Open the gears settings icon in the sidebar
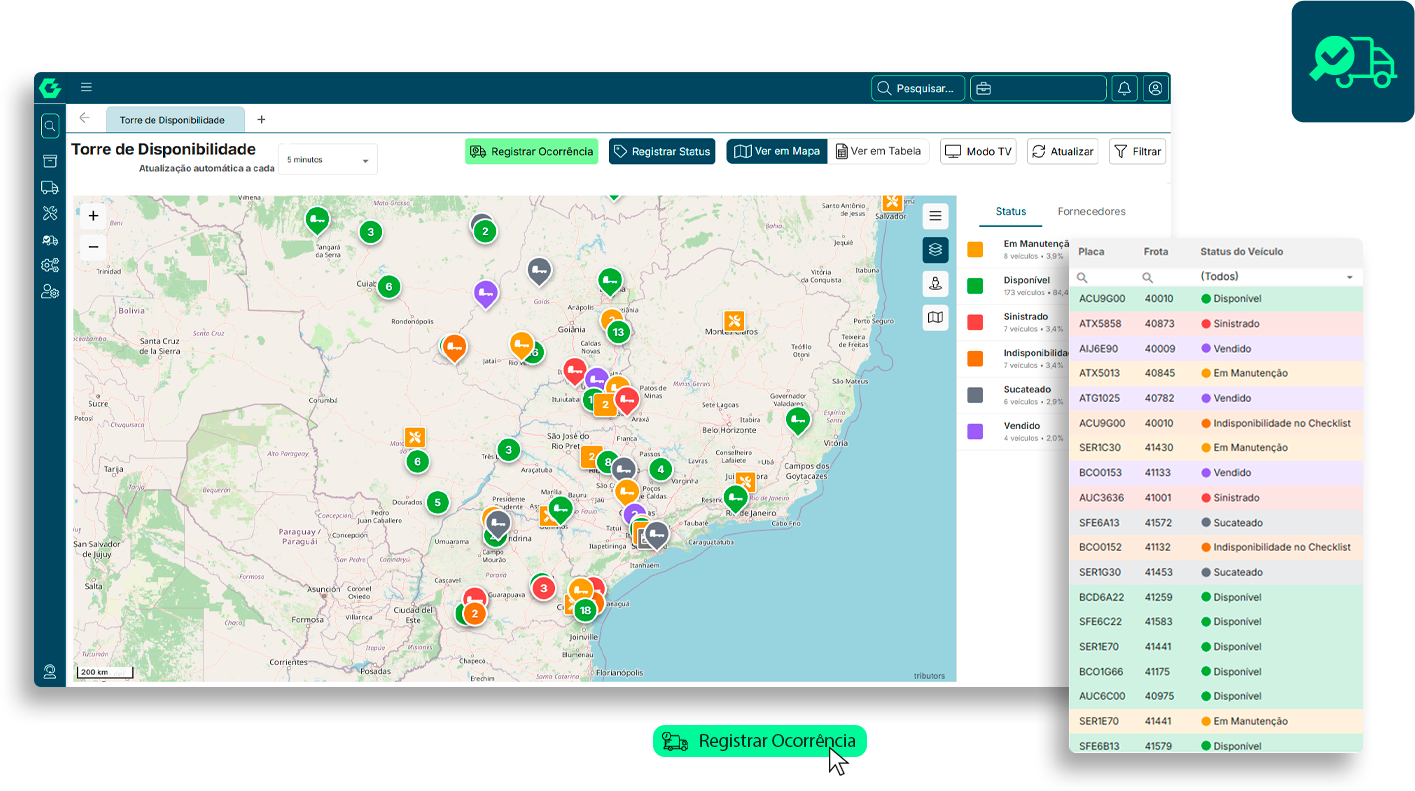Image resolution: width=1415 pixels, height=791 pixels. [x=50, y=265]
